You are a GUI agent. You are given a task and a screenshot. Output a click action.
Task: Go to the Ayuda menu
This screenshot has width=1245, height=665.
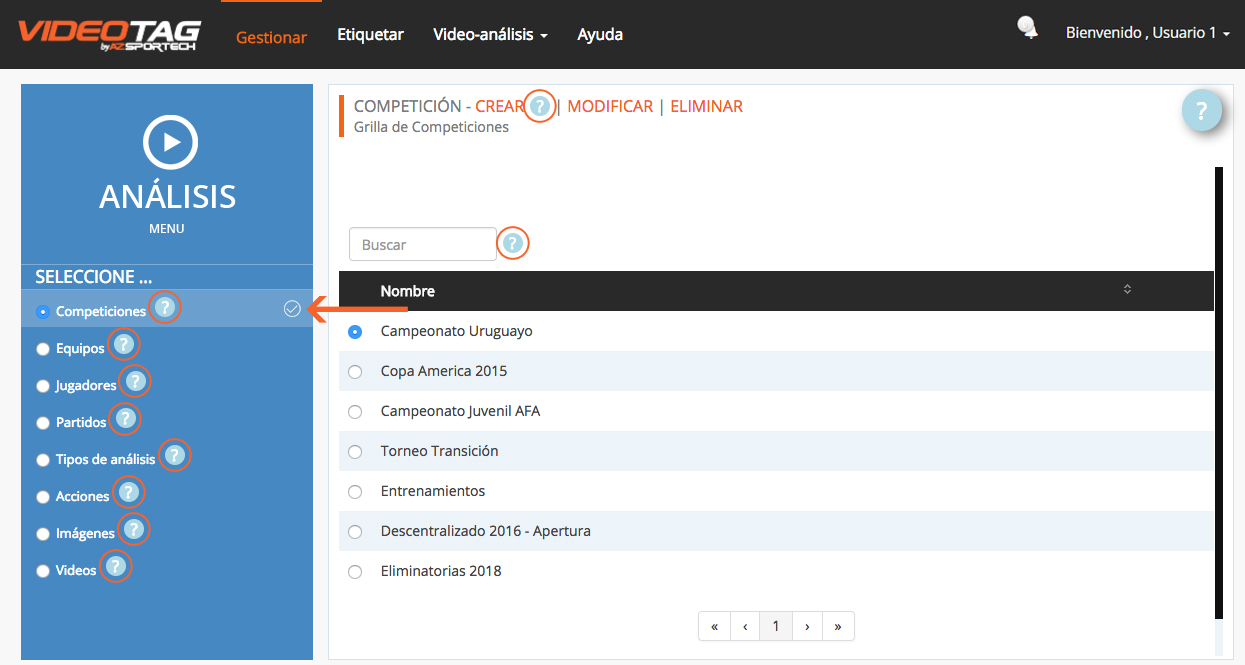coord(600,35)
